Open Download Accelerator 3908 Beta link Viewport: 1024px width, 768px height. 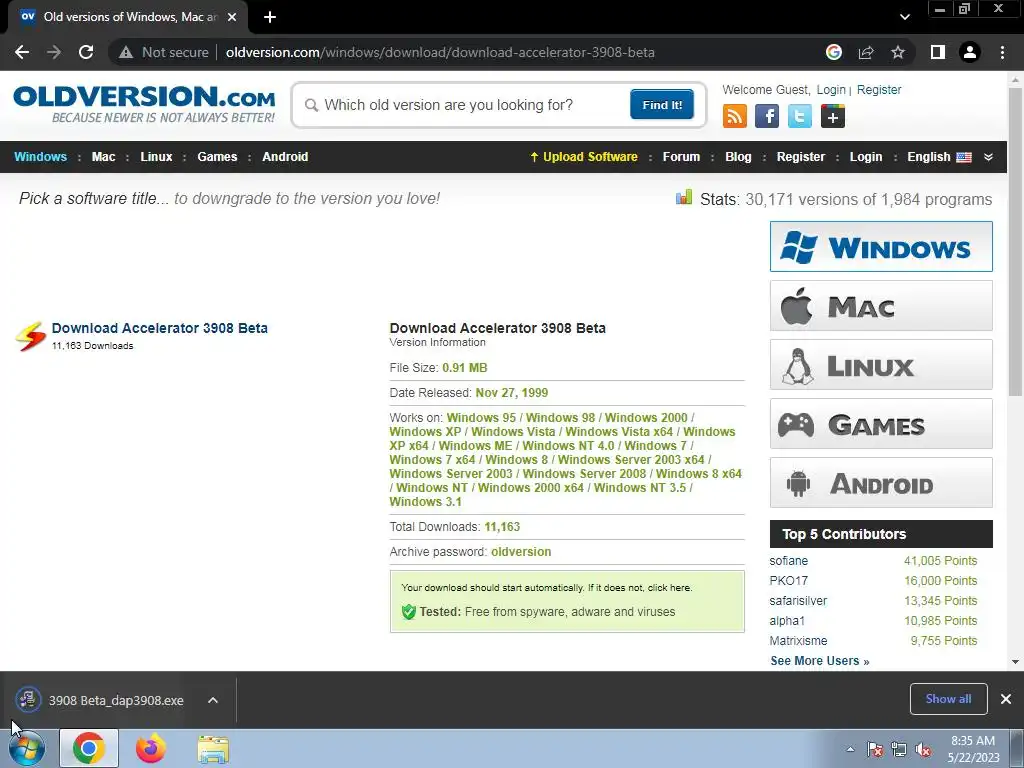click(159, 328)
